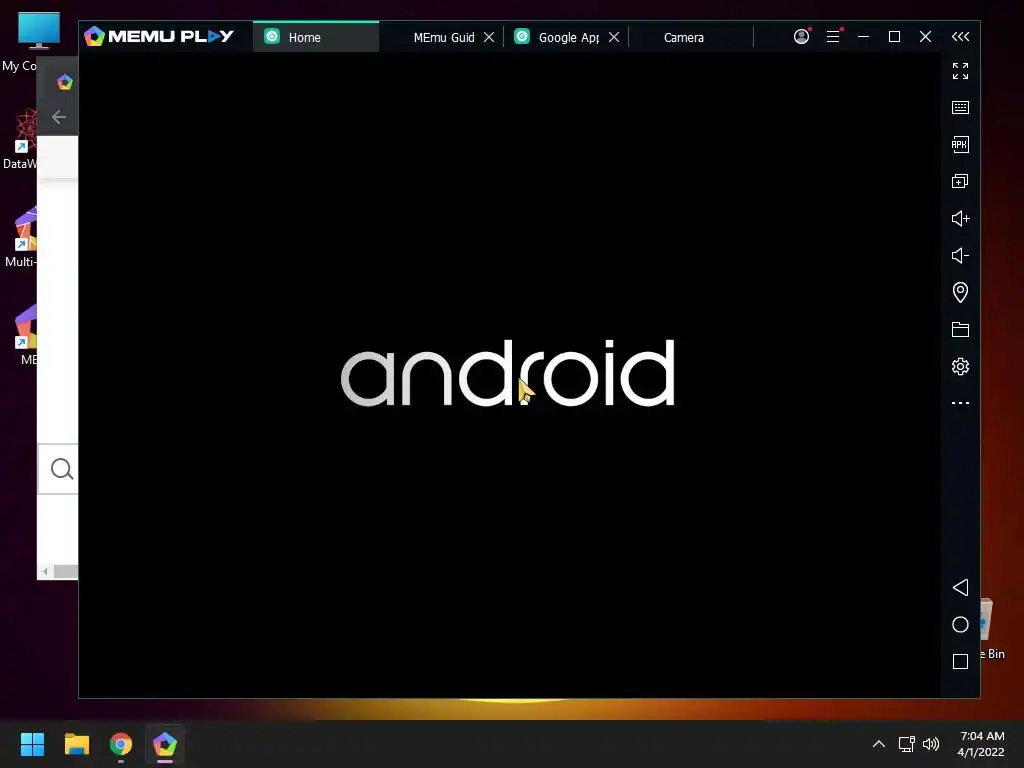Open MEmu settings gear
This screenshot has width=1024, height=768.
[x=960, y=366]
